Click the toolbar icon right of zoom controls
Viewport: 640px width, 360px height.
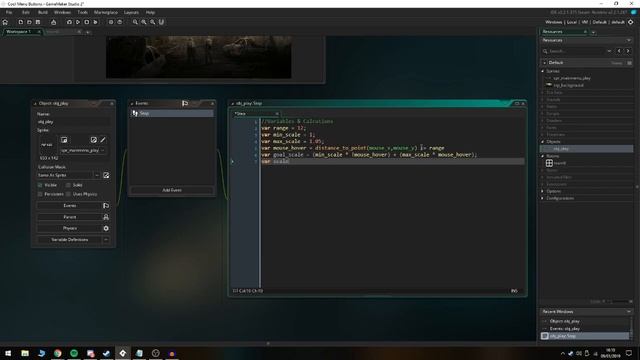(x=161, y=22)
